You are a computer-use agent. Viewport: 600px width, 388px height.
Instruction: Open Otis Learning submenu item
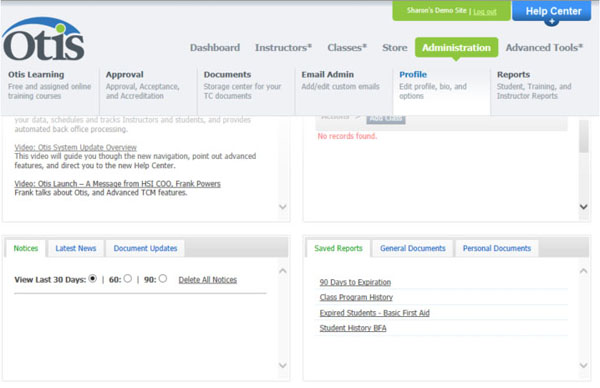coord(49,85)
